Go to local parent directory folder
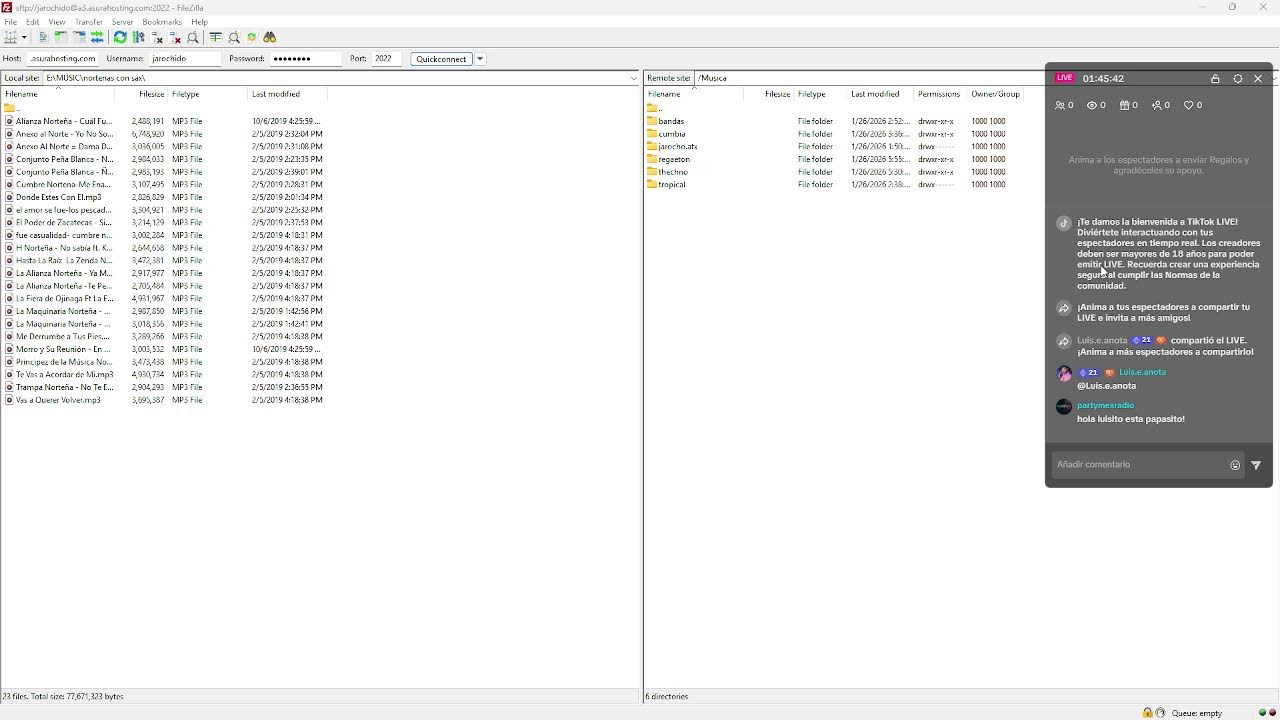Viewport: 1280px width, 720px height. click(11, 108)
